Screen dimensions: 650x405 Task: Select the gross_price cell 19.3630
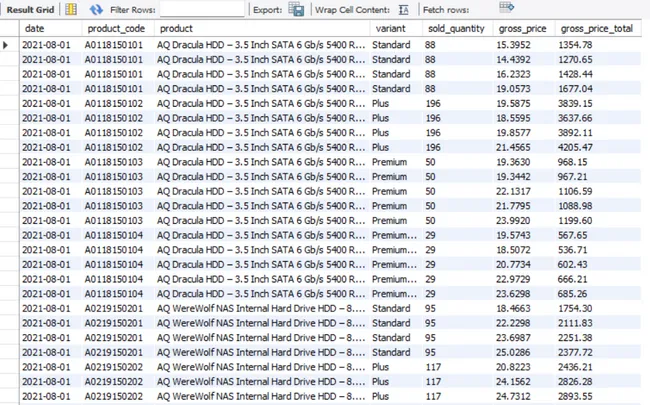(x=513, y=162)
